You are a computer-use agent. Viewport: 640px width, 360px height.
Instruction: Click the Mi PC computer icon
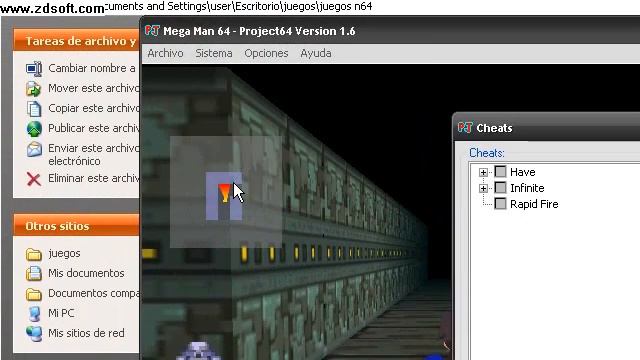click(x=34, y=313)
